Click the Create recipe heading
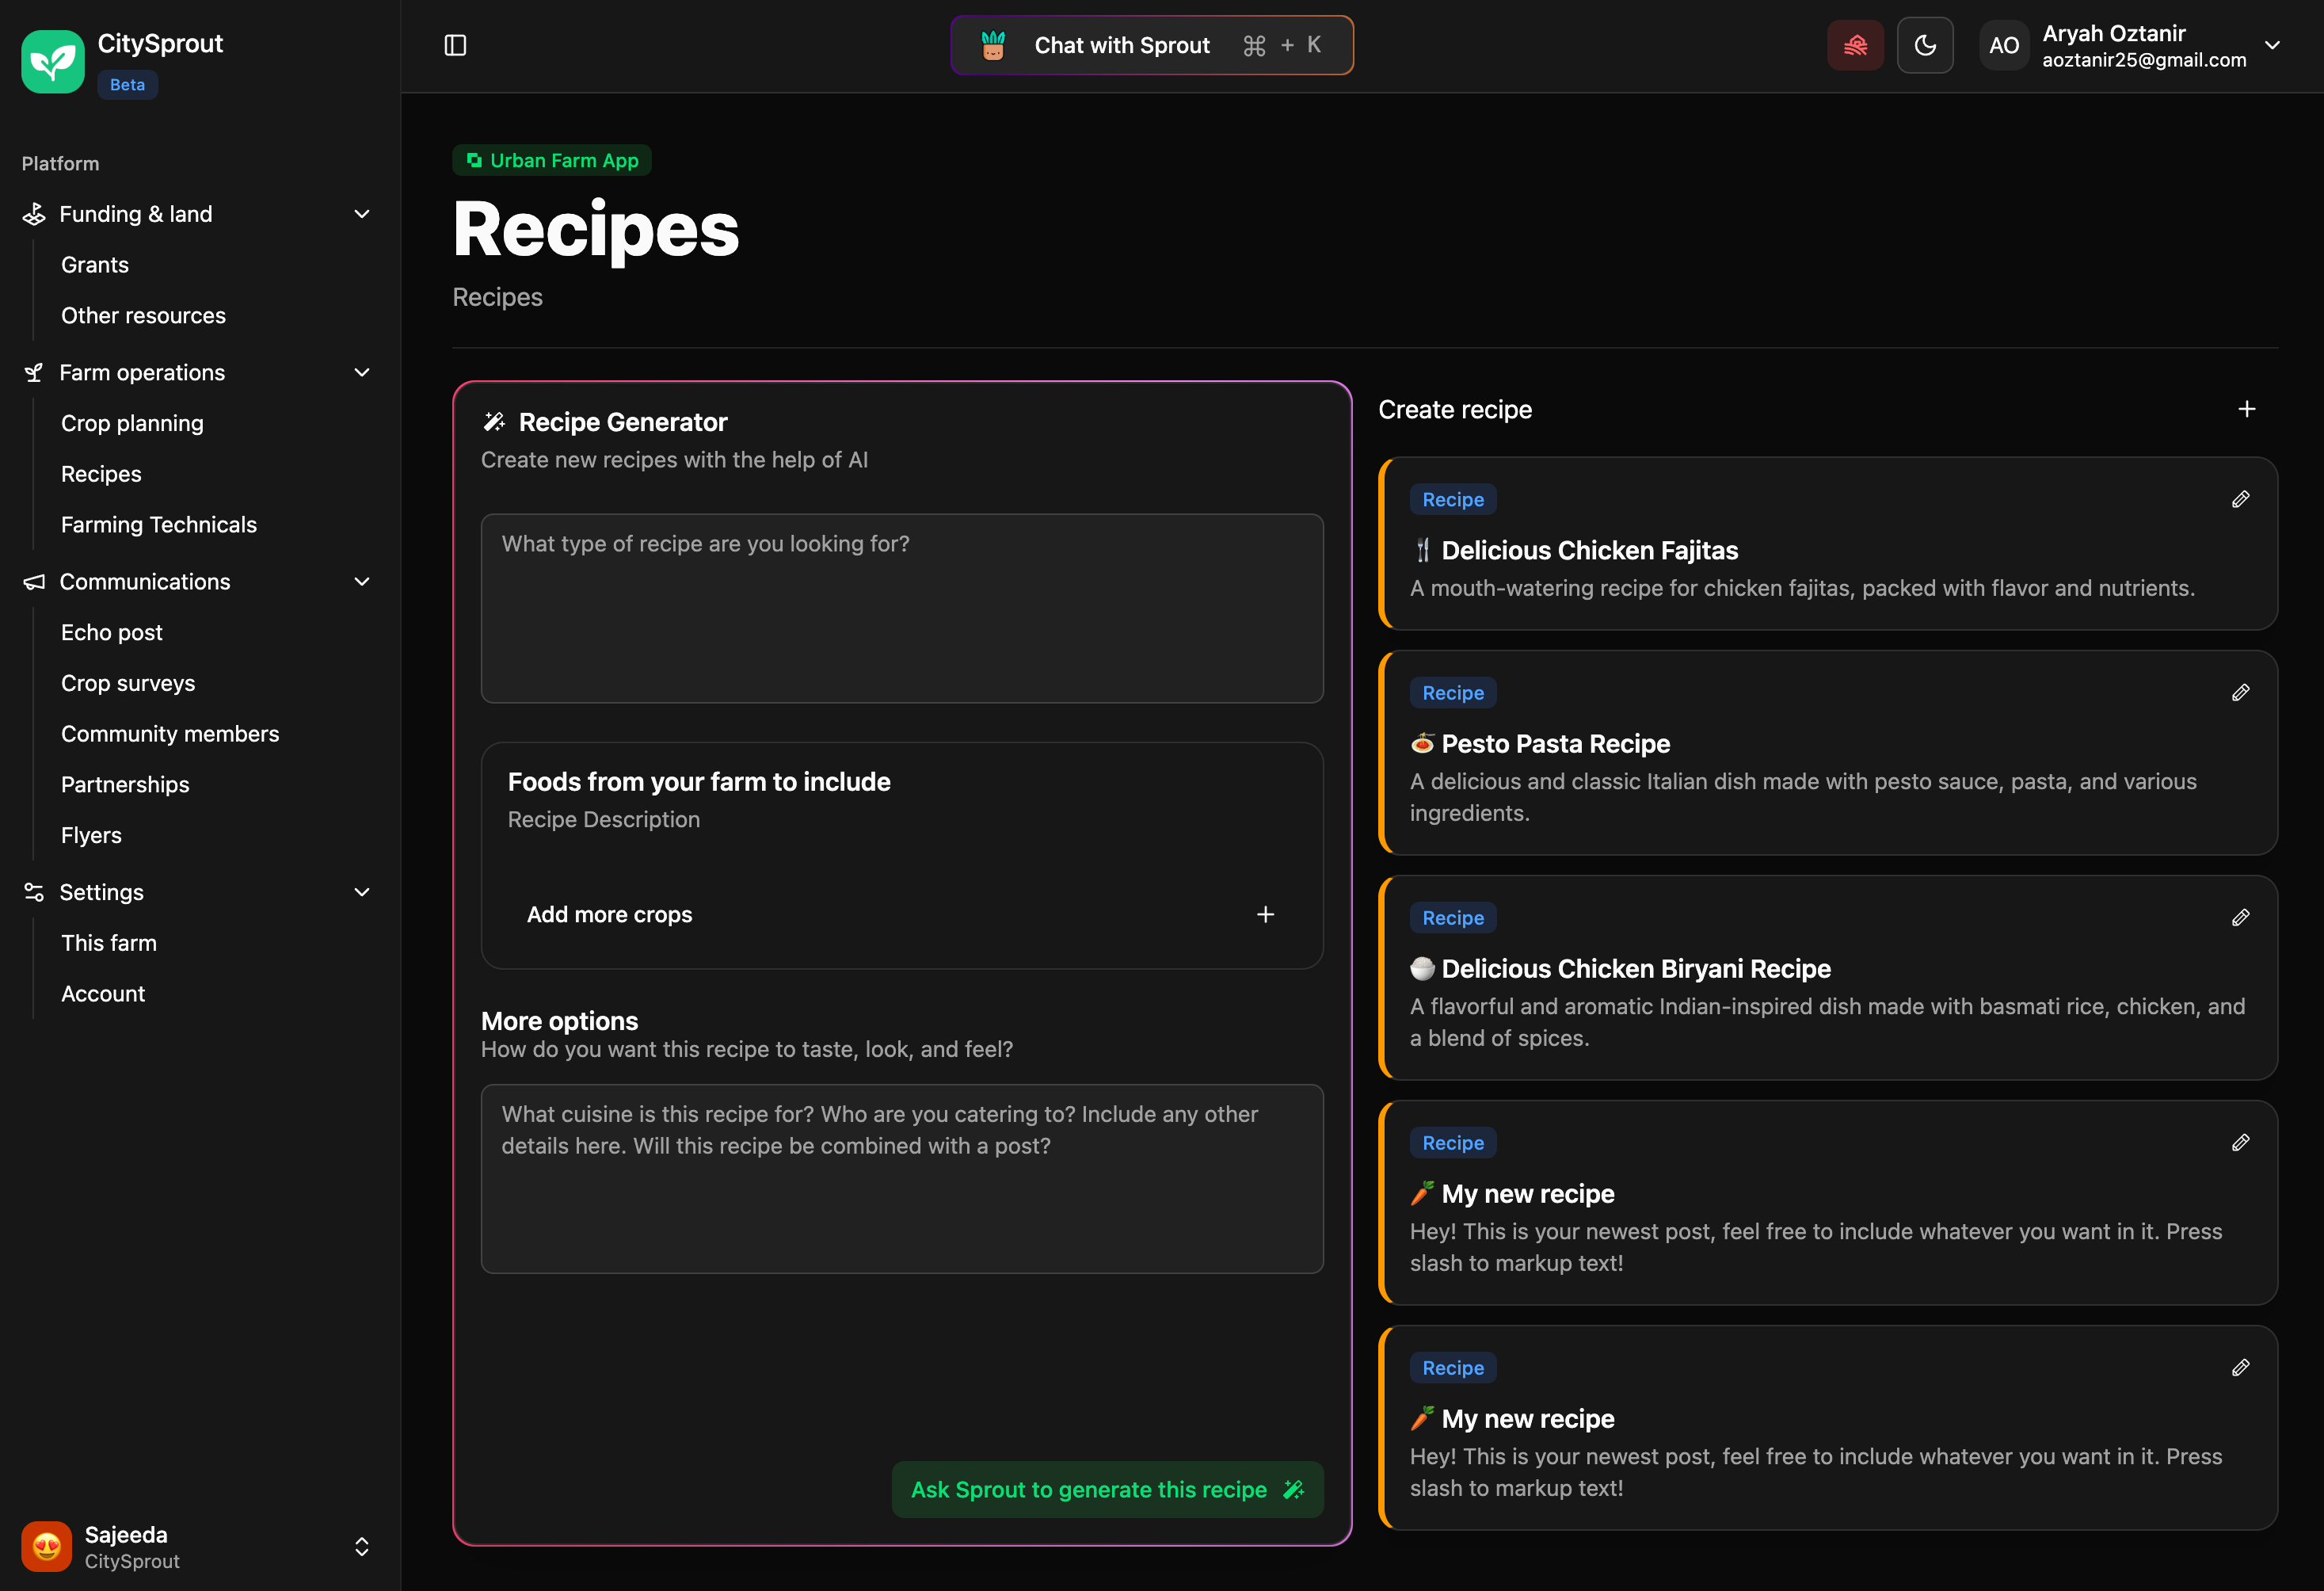The image size is (2324, 1591). tap(1455, 409)
